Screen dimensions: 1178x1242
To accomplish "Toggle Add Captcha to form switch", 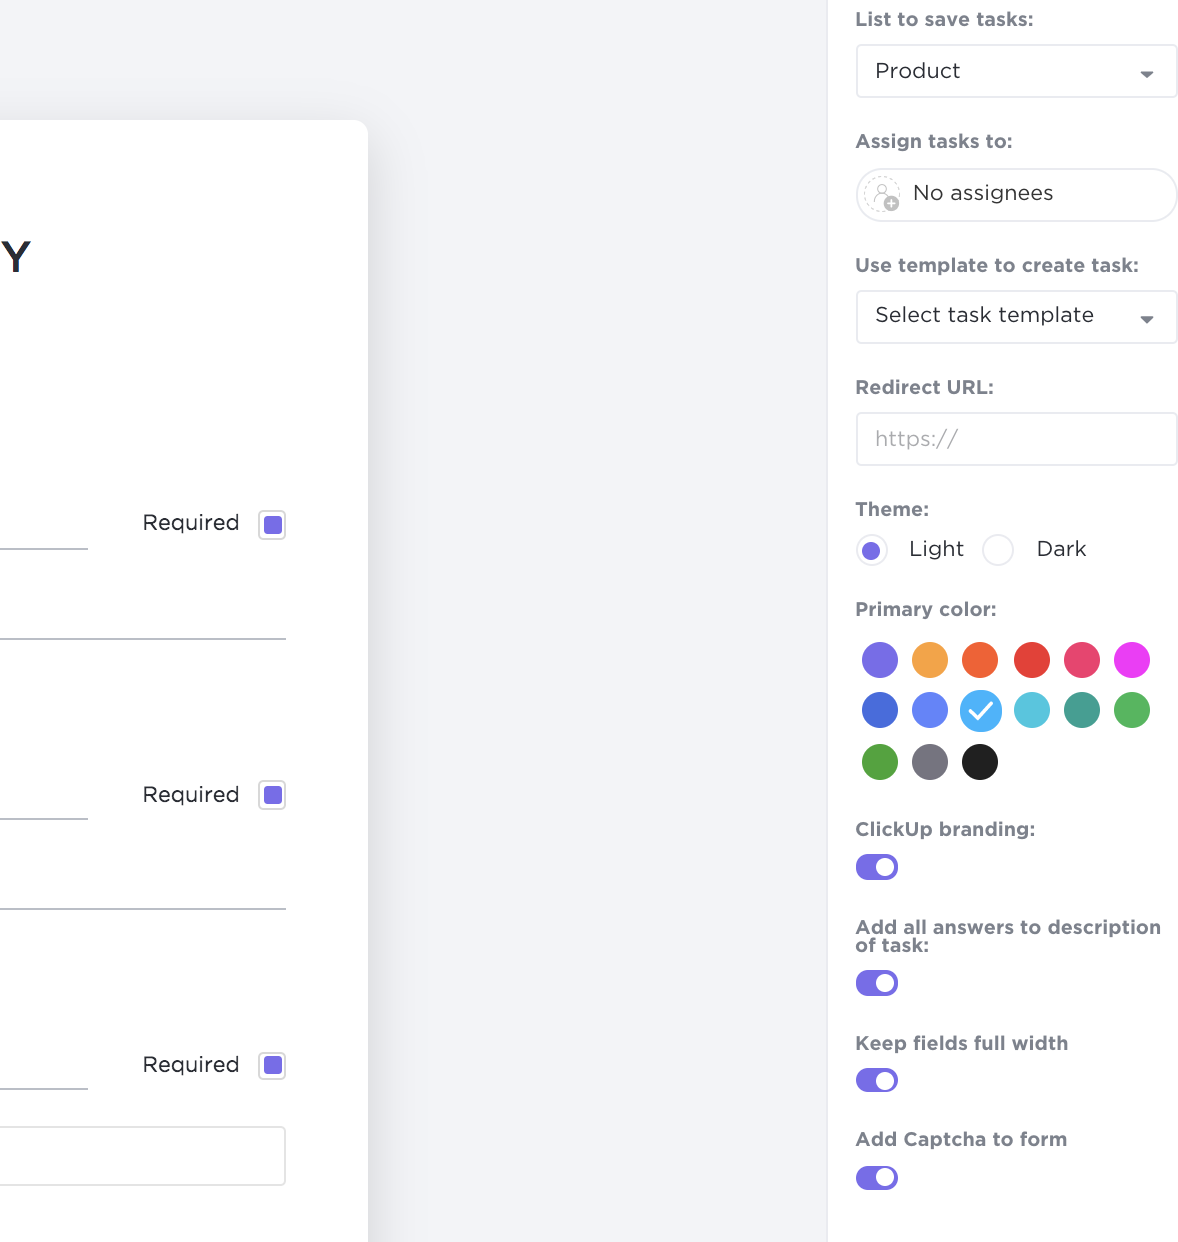I will [877, 1177].
